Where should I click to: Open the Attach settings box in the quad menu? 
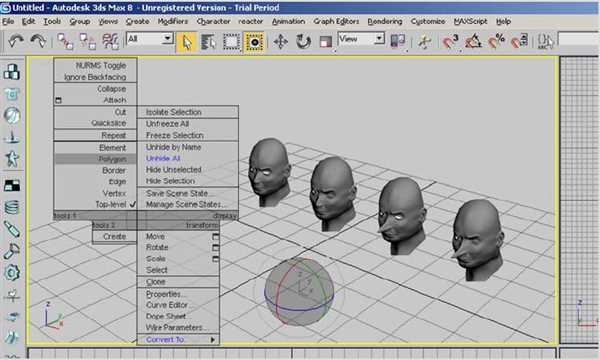point(59,100)
